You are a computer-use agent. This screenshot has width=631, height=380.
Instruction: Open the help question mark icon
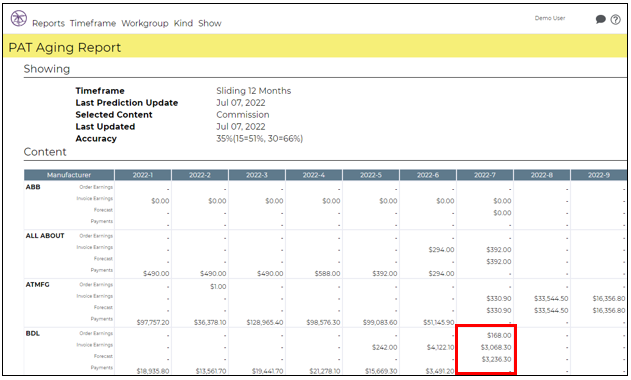pyautogui.click(x=615, y=19)
